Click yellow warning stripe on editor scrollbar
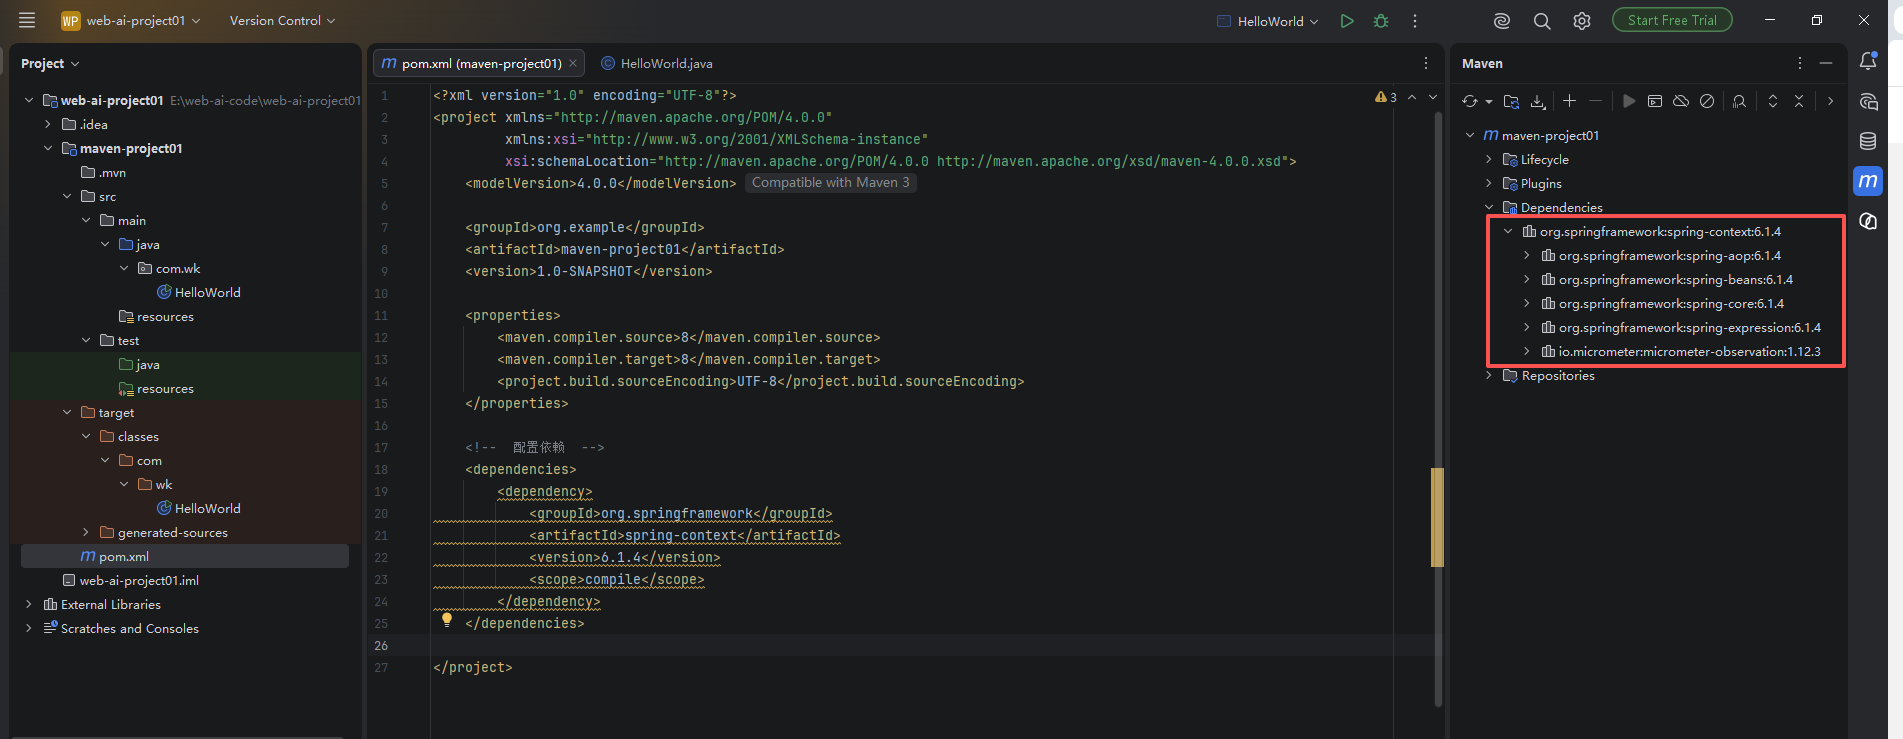Viewport: 1903px width, 739px height. (x=1437, y=517)
